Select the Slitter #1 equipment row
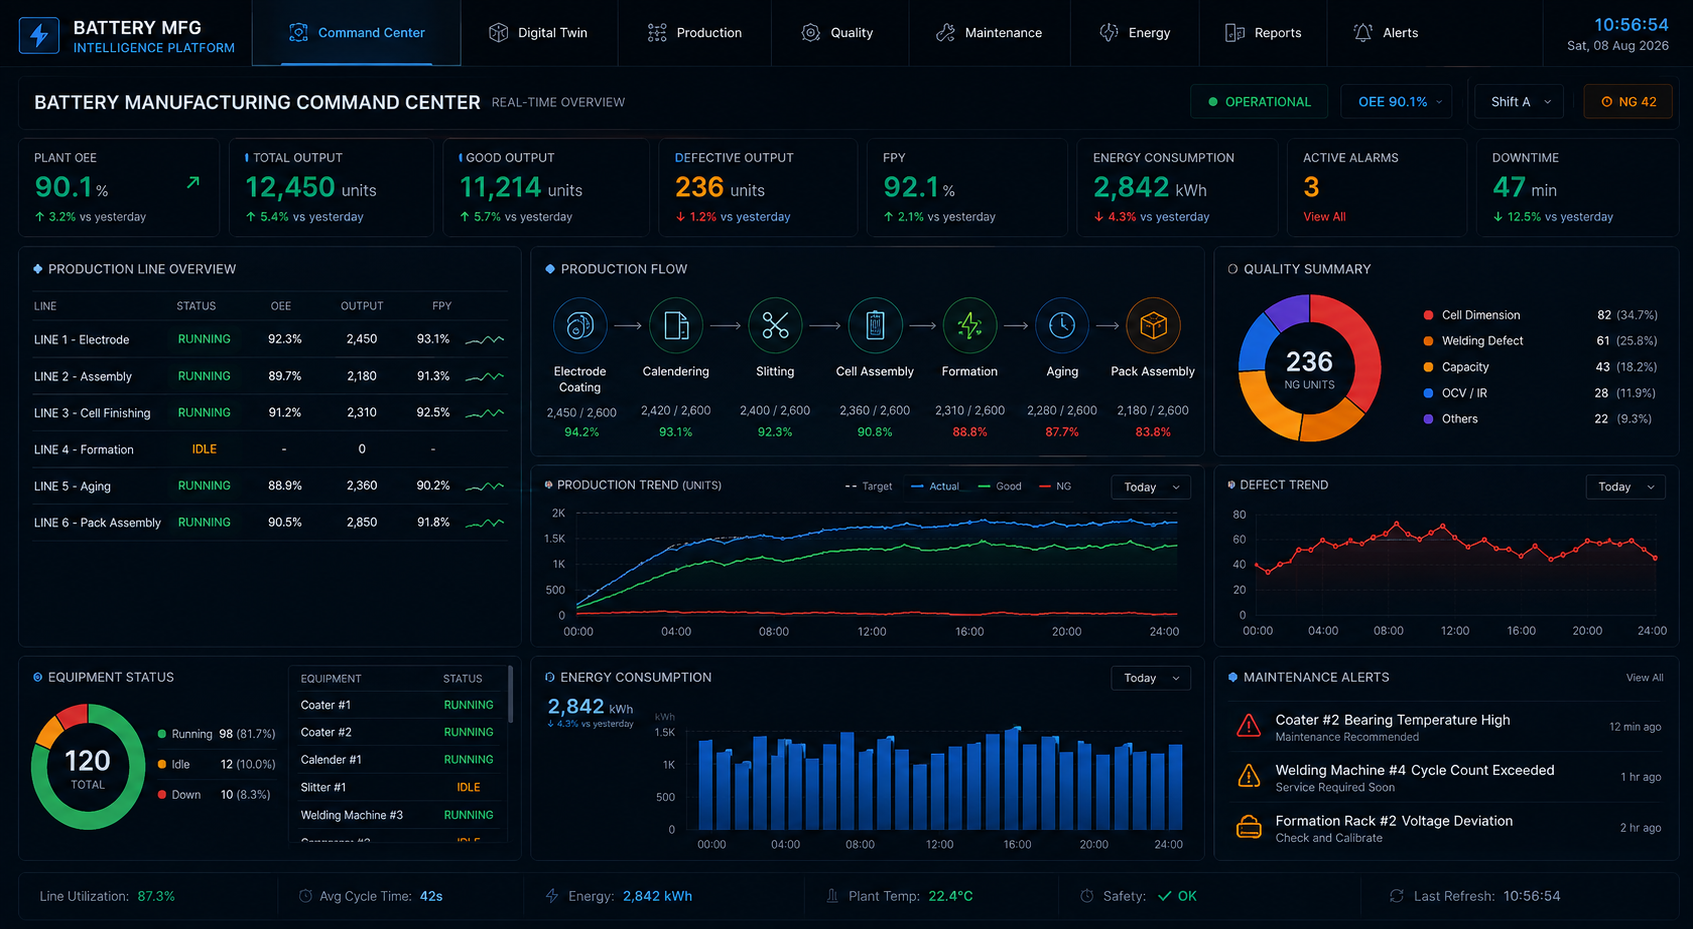The width and height of the screenshot is (1693, 929). 398,787
